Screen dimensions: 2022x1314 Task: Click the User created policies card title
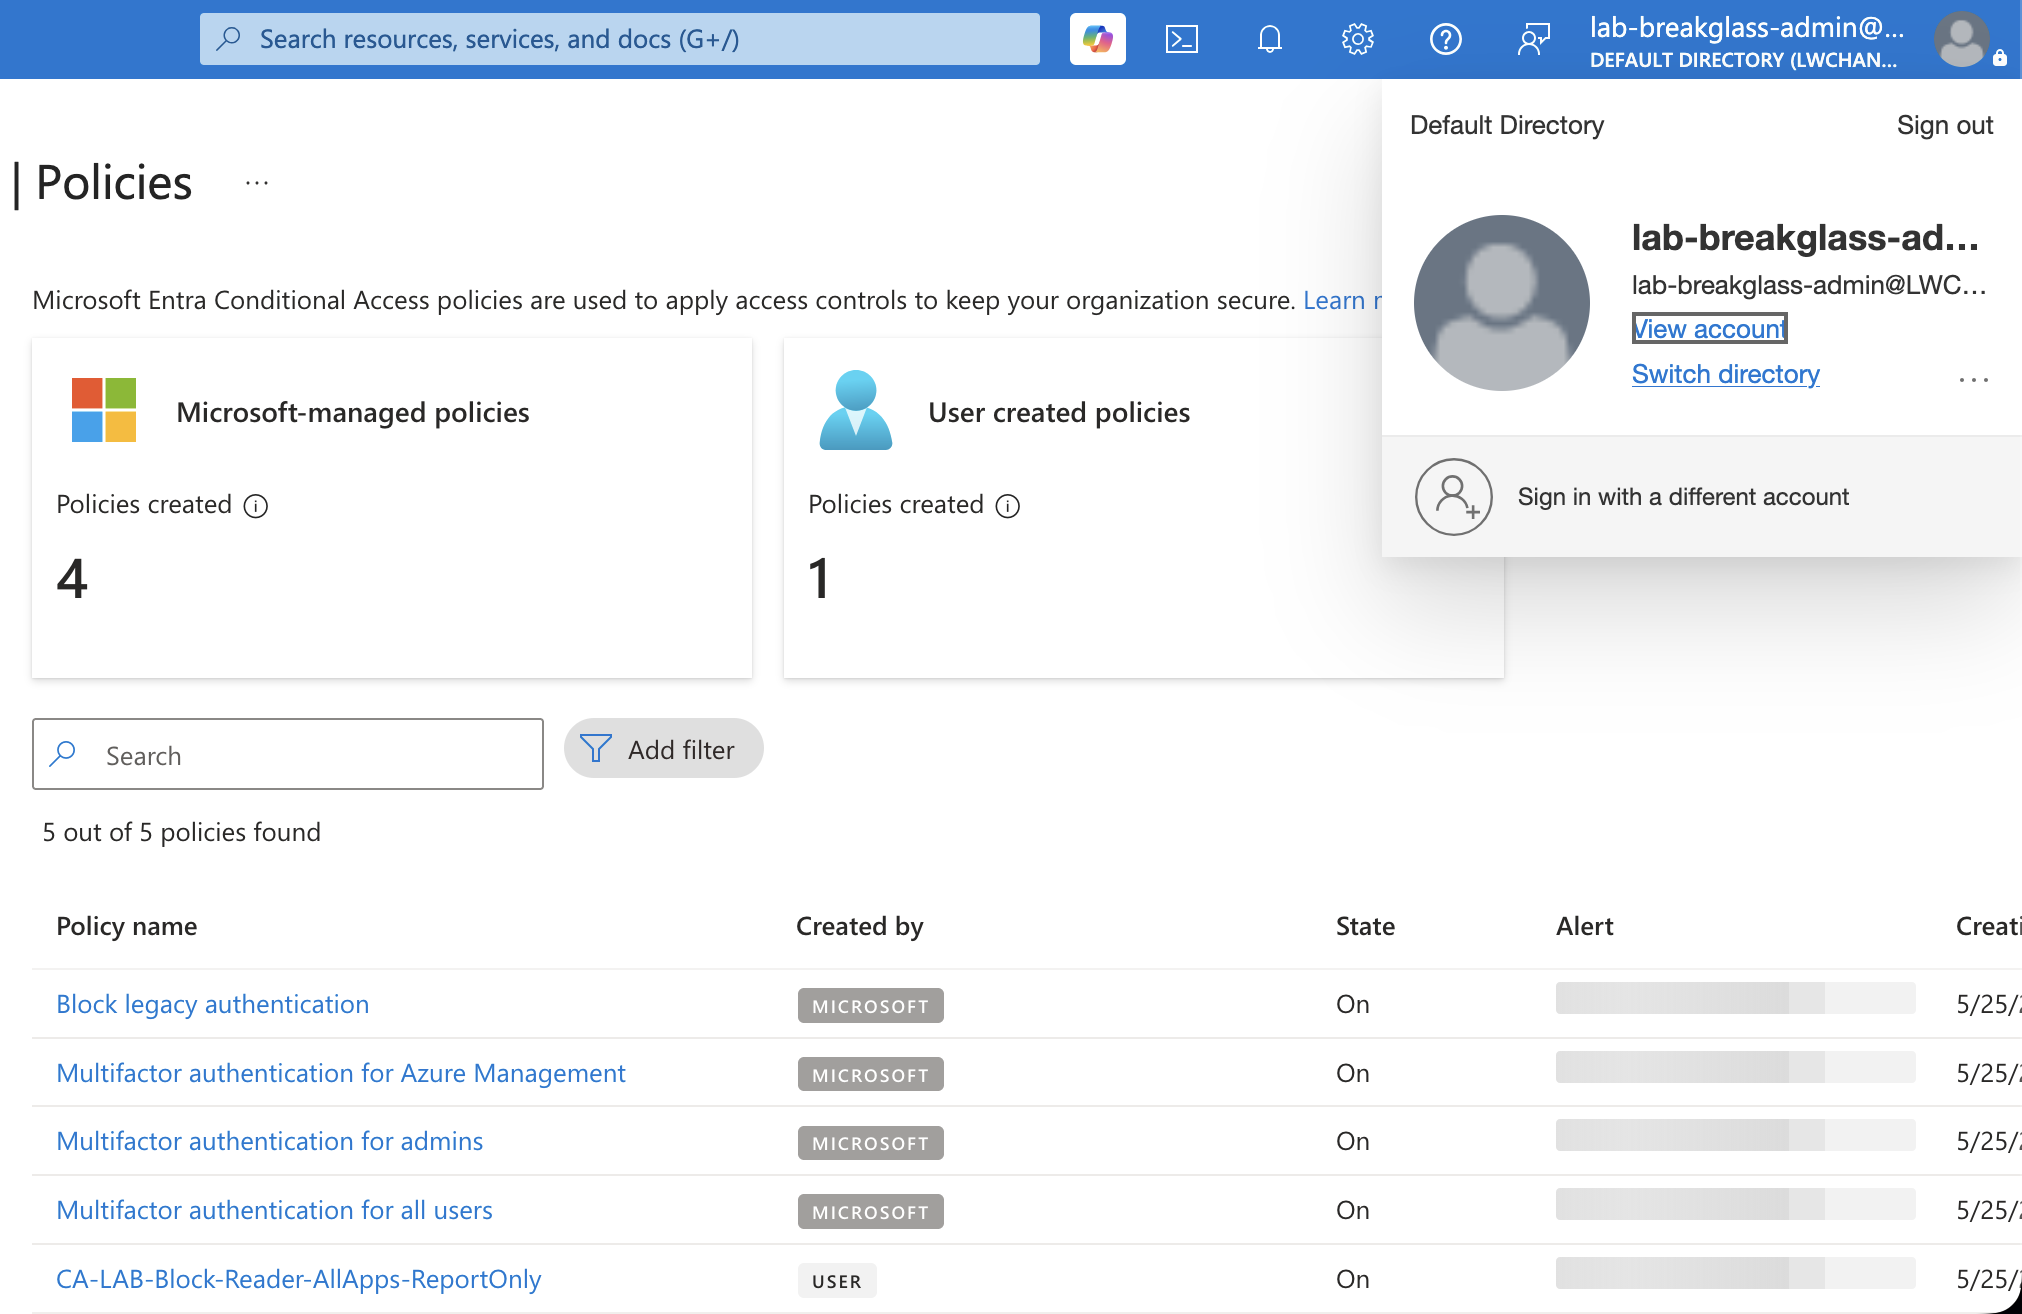click(1059, 412)
